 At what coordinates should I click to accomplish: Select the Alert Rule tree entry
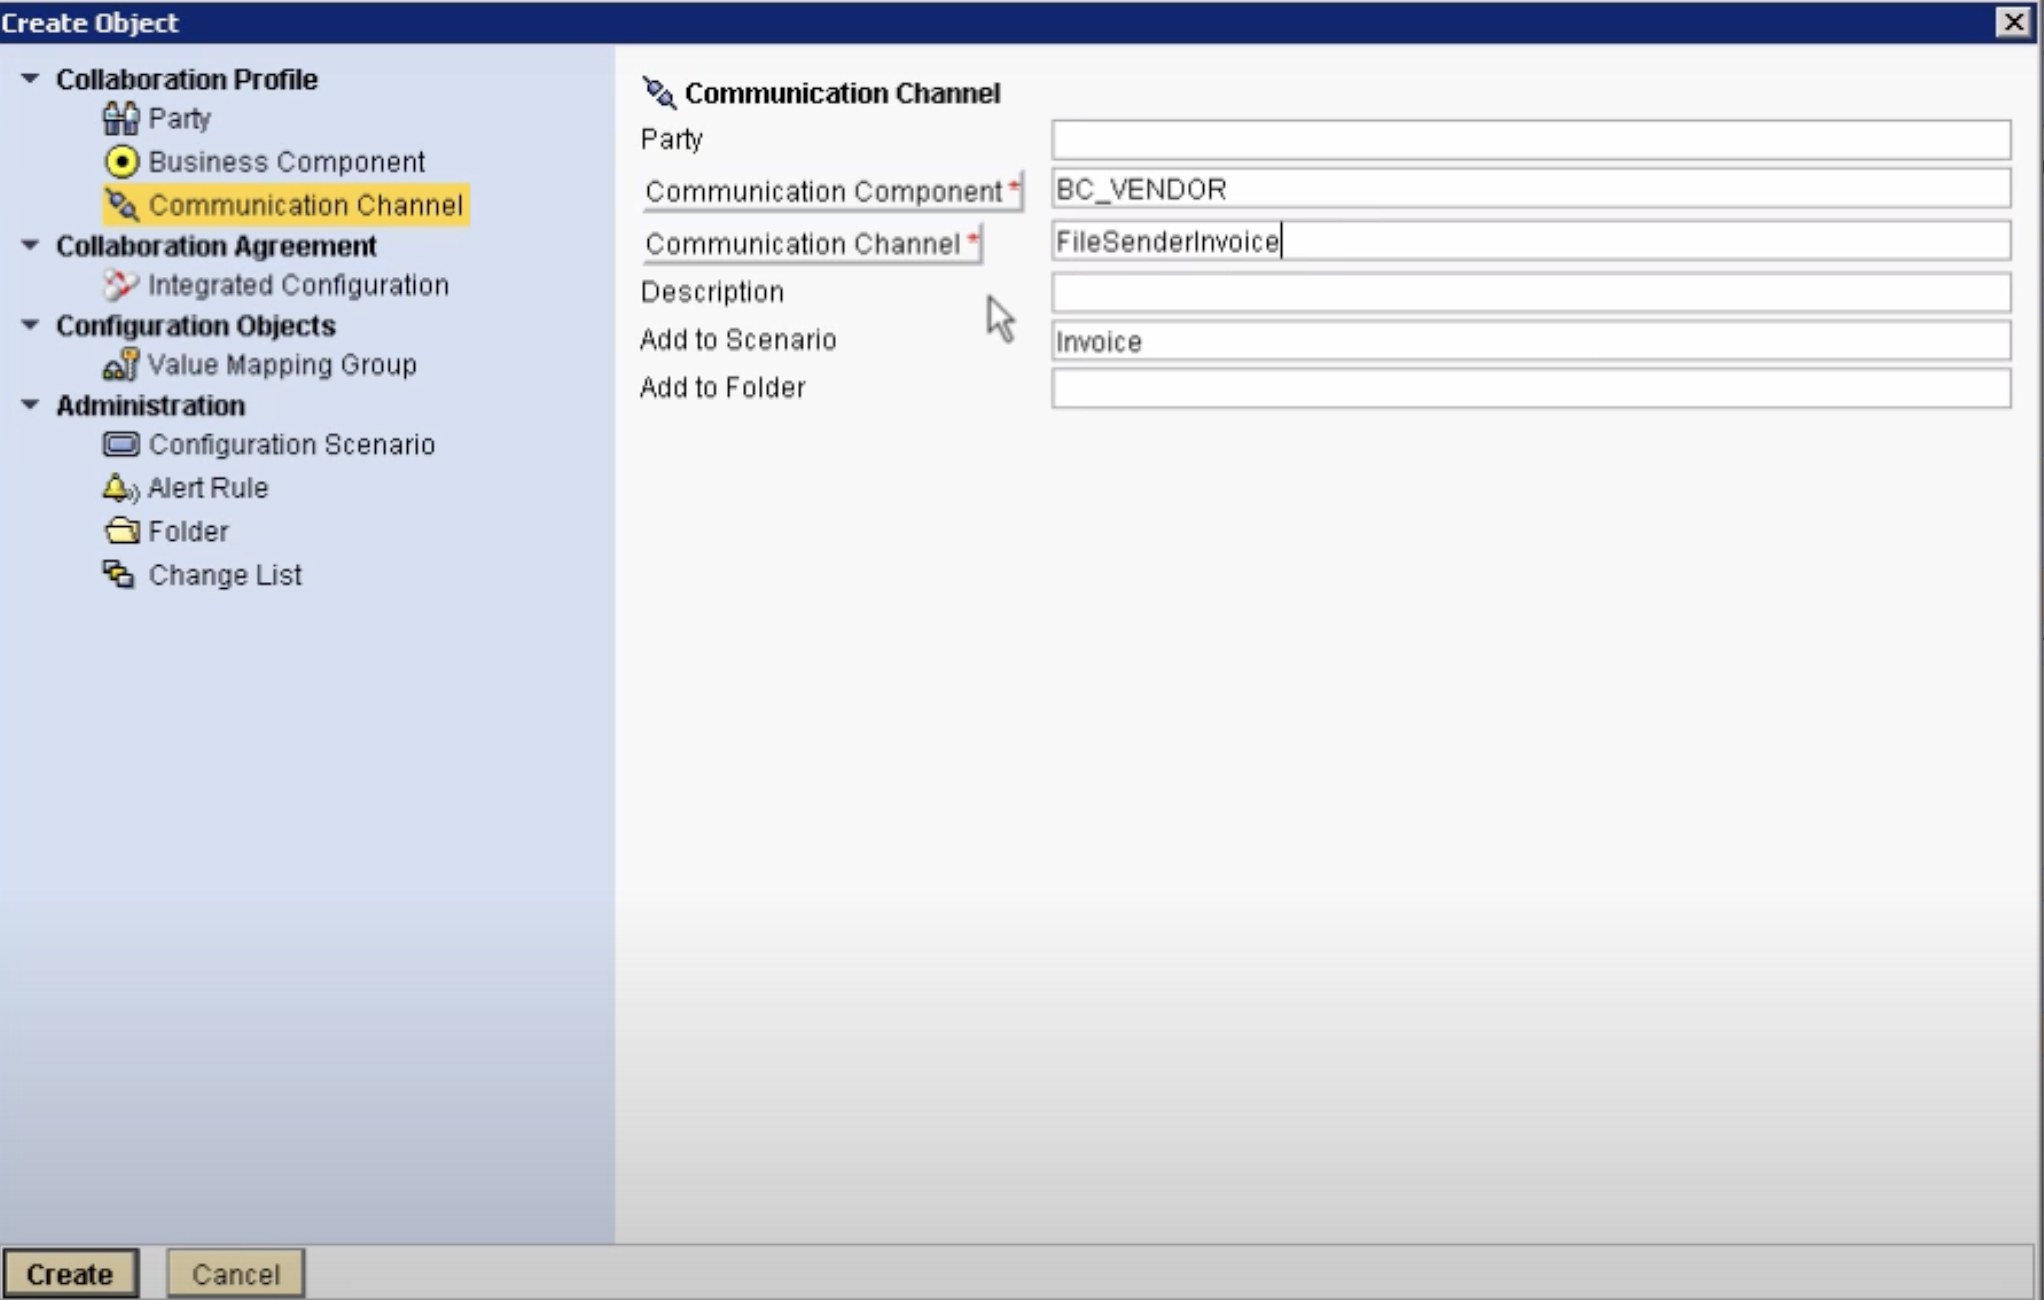[208, 488]
